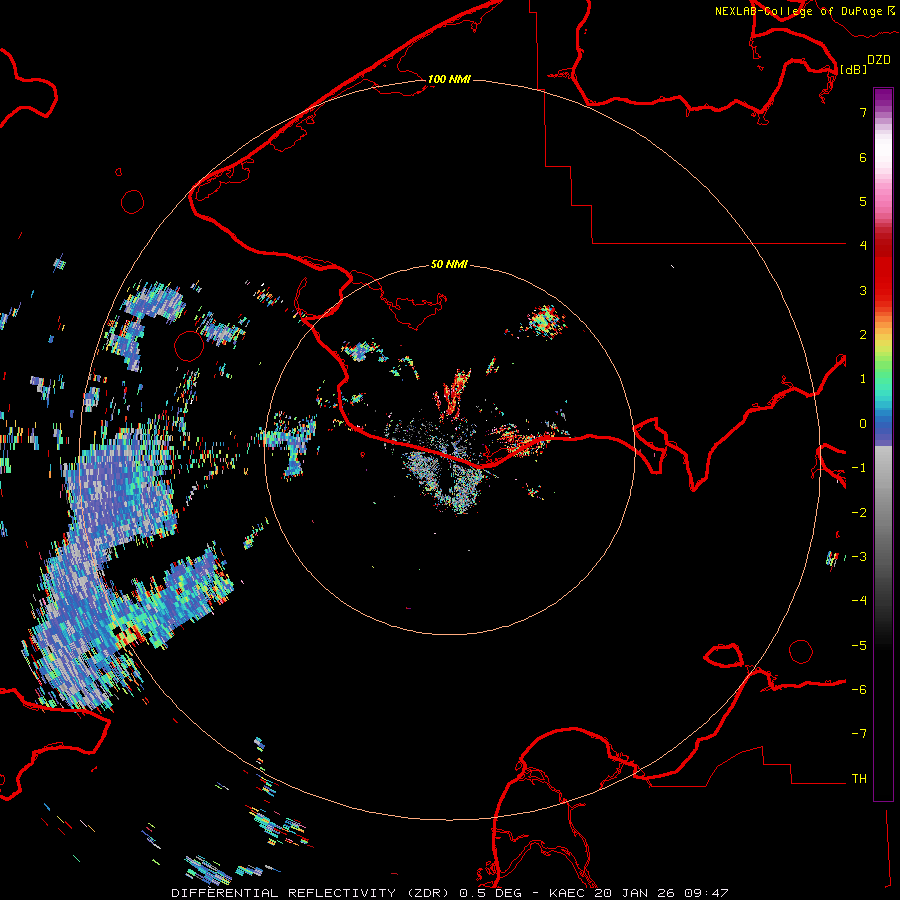
Task: Click the 0 tick value on the color scale
Action: click(x=863, y=424)
